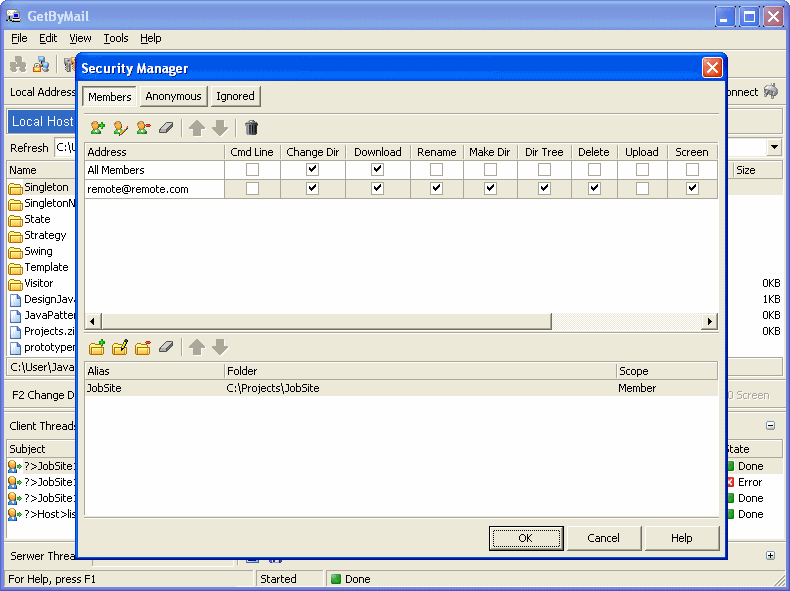Screen dimensions: 790x591
Task: Uncheck Dir Tree for remote@remote.com
Action: [544, 188]
